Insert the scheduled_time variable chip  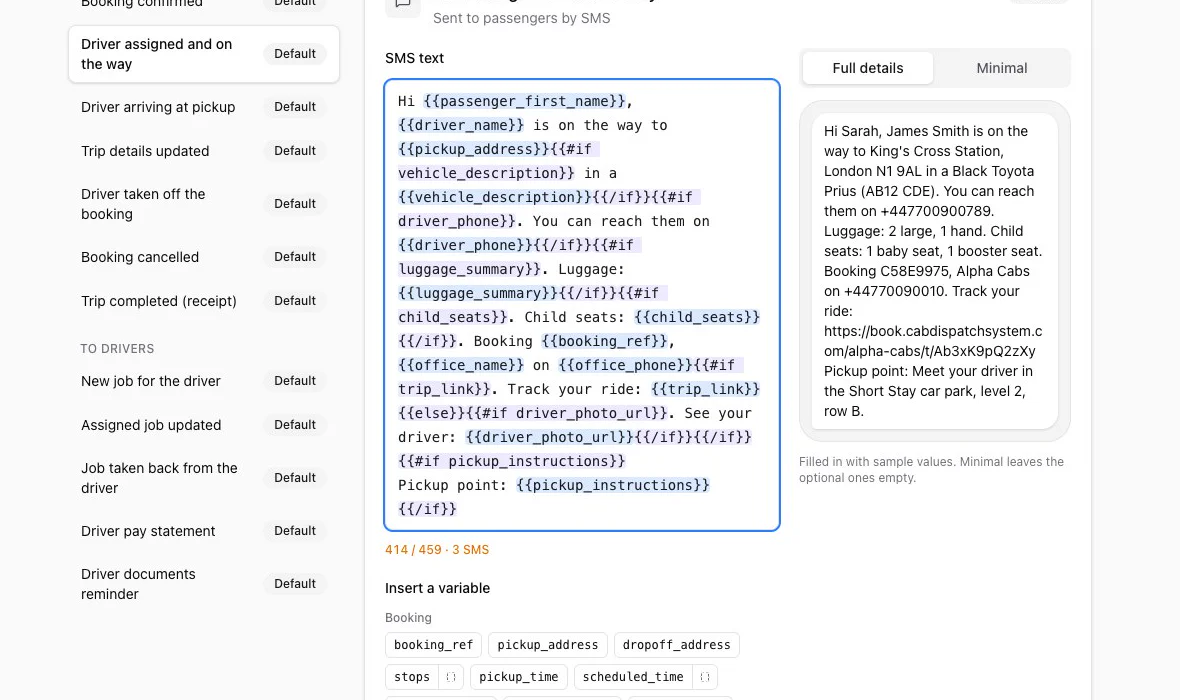click(633, 677)
